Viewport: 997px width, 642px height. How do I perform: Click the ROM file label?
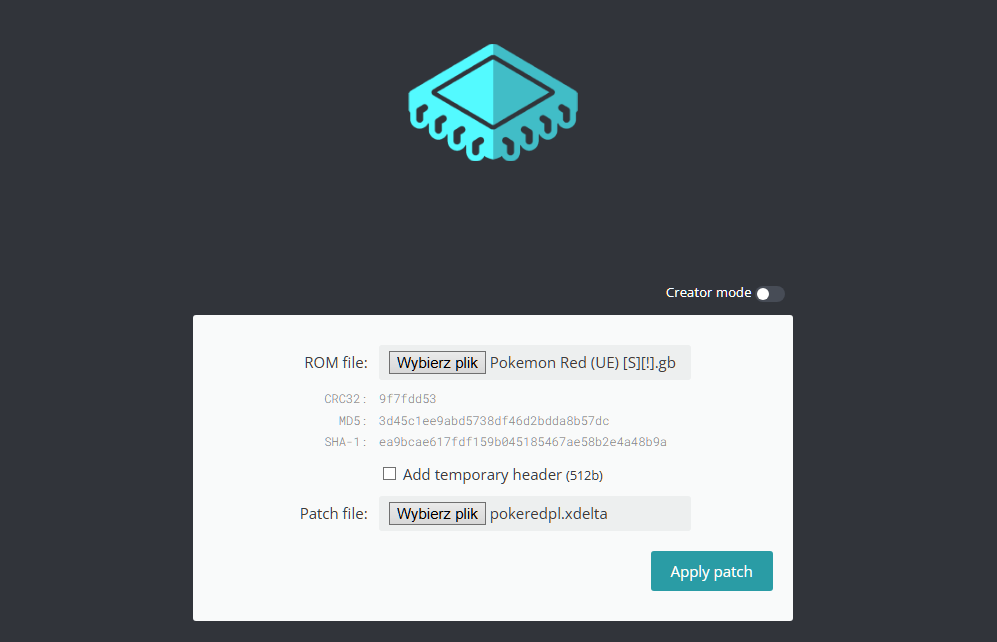point(336,362)
